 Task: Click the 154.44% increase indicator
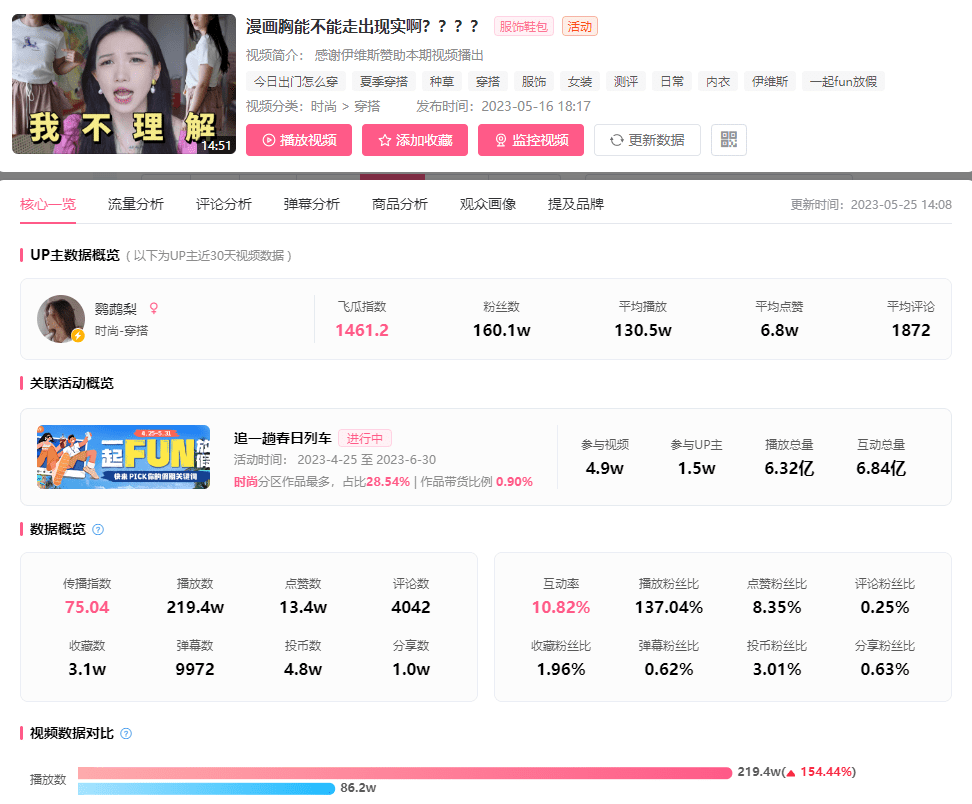tap(821, 772)
